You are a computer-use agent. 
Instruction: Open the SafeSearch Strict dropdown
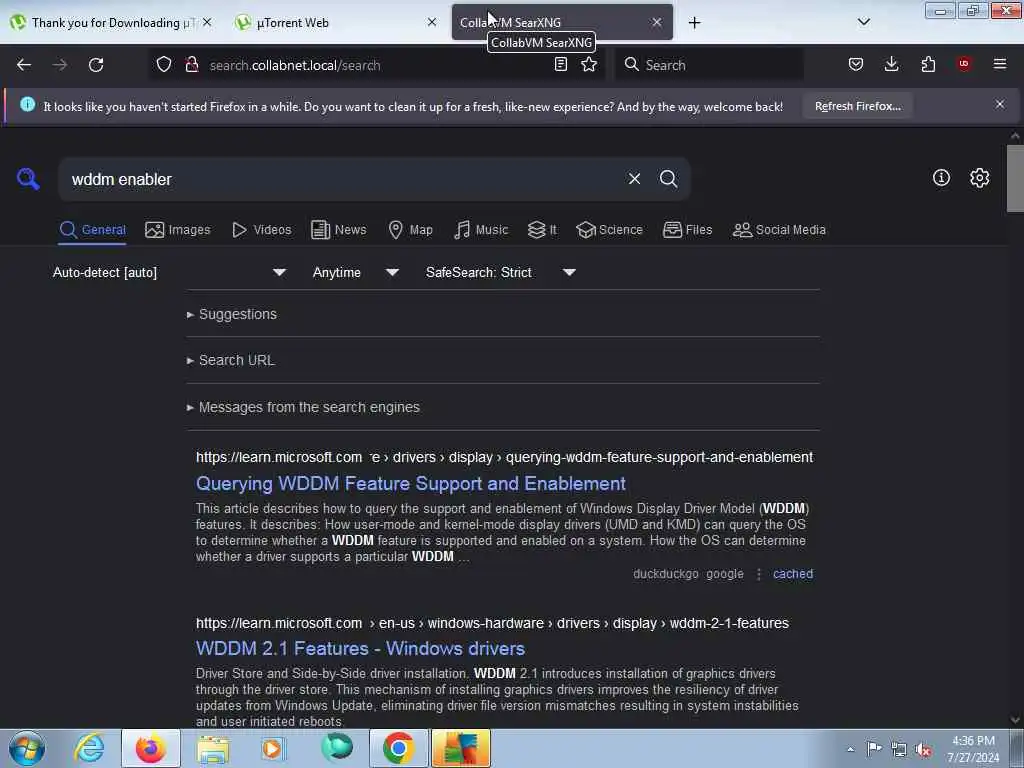pyautogui.click(x=501, y=272)
